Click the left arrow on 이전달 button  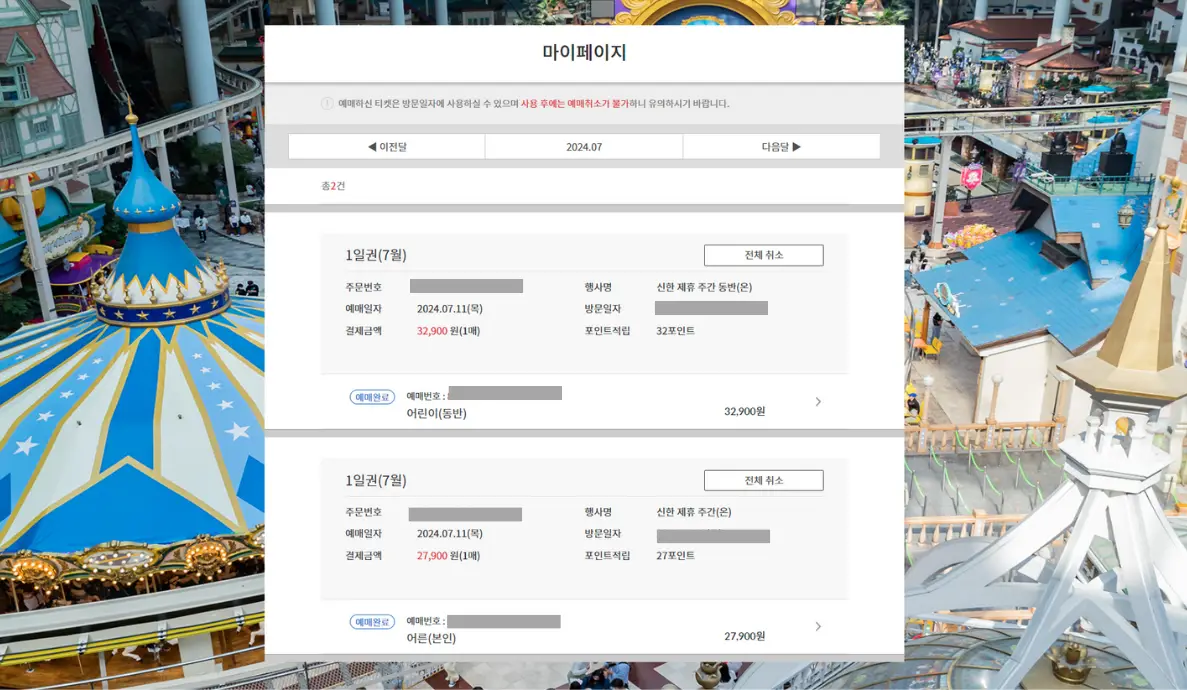(371, 145)
